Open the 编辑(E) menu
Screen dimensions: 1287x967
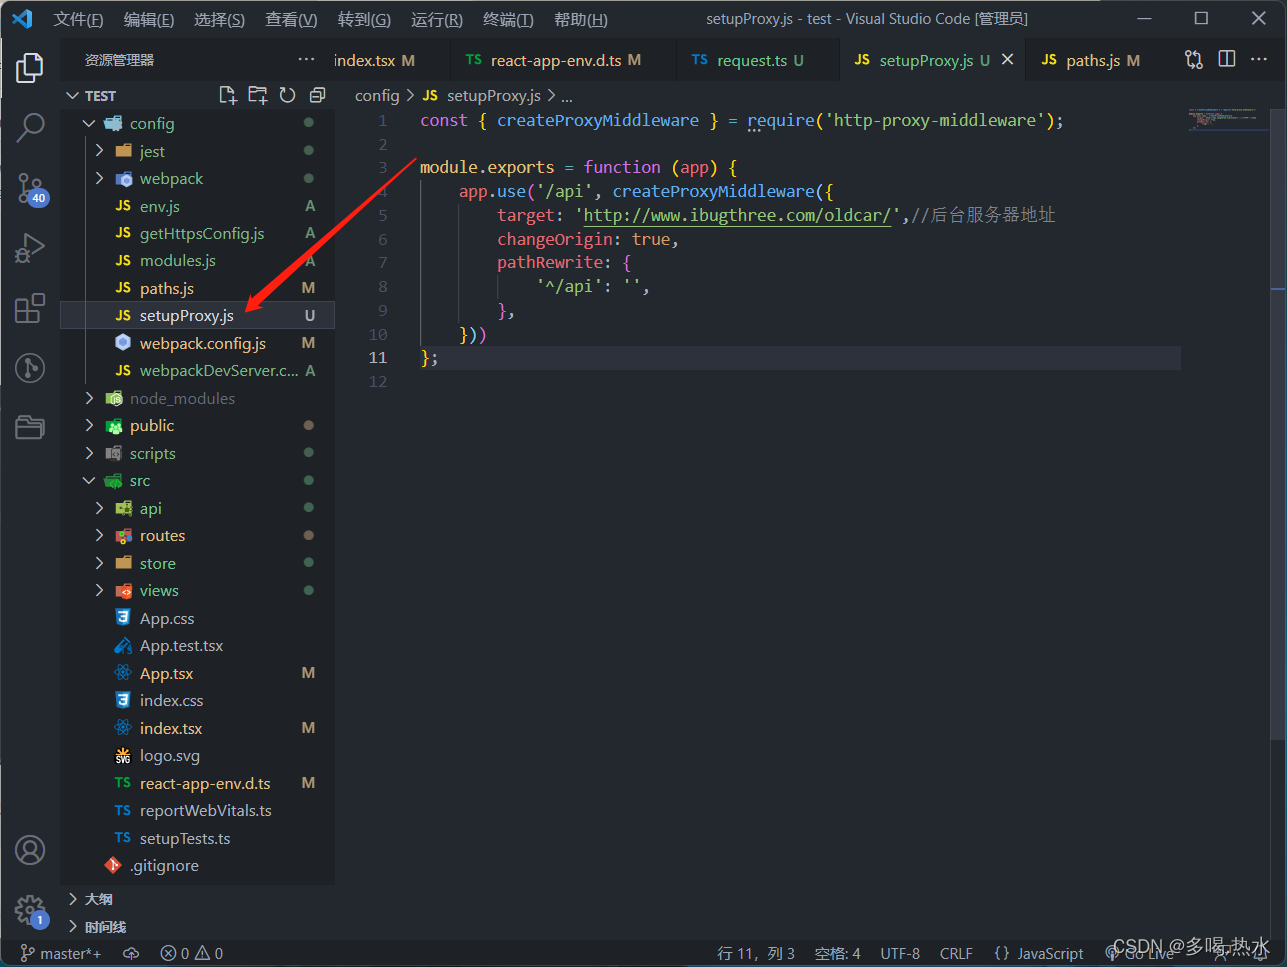(x=149, y=19)
